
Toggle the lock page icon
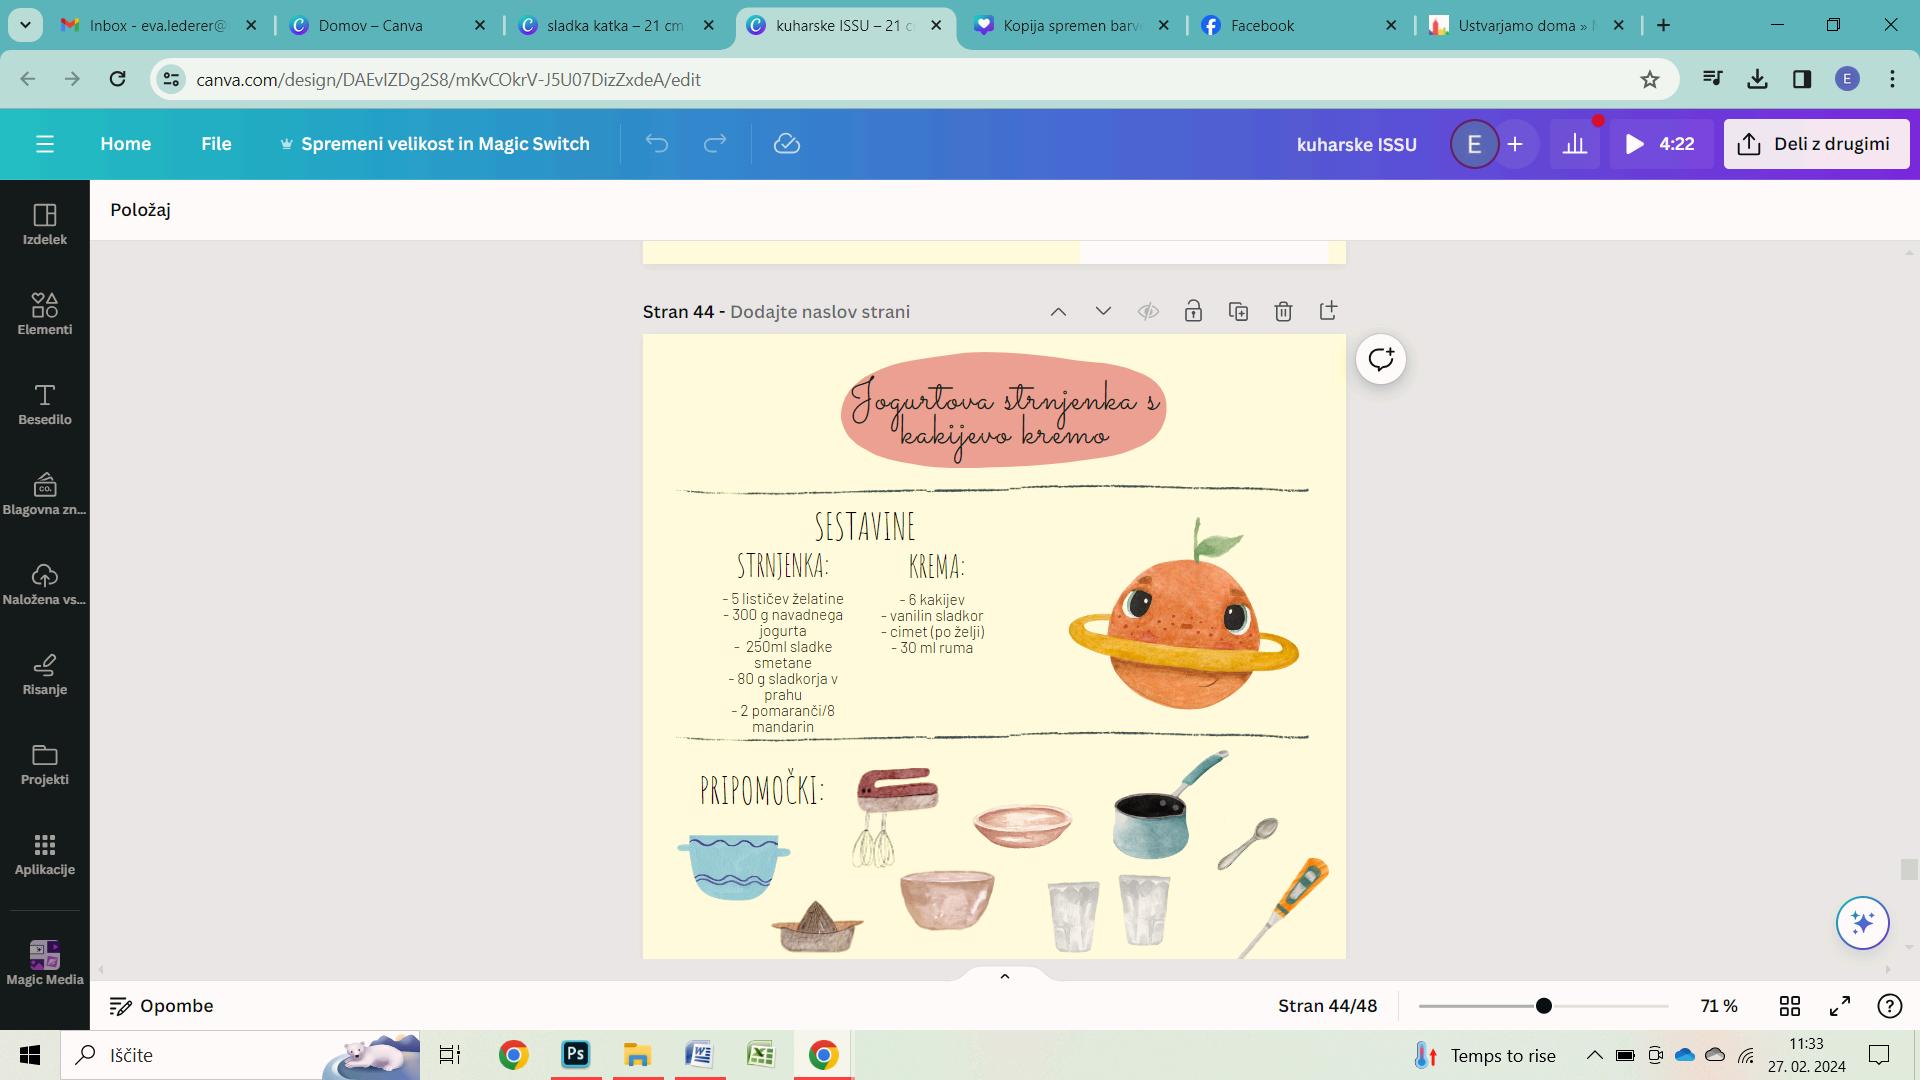click(1193, 312)
